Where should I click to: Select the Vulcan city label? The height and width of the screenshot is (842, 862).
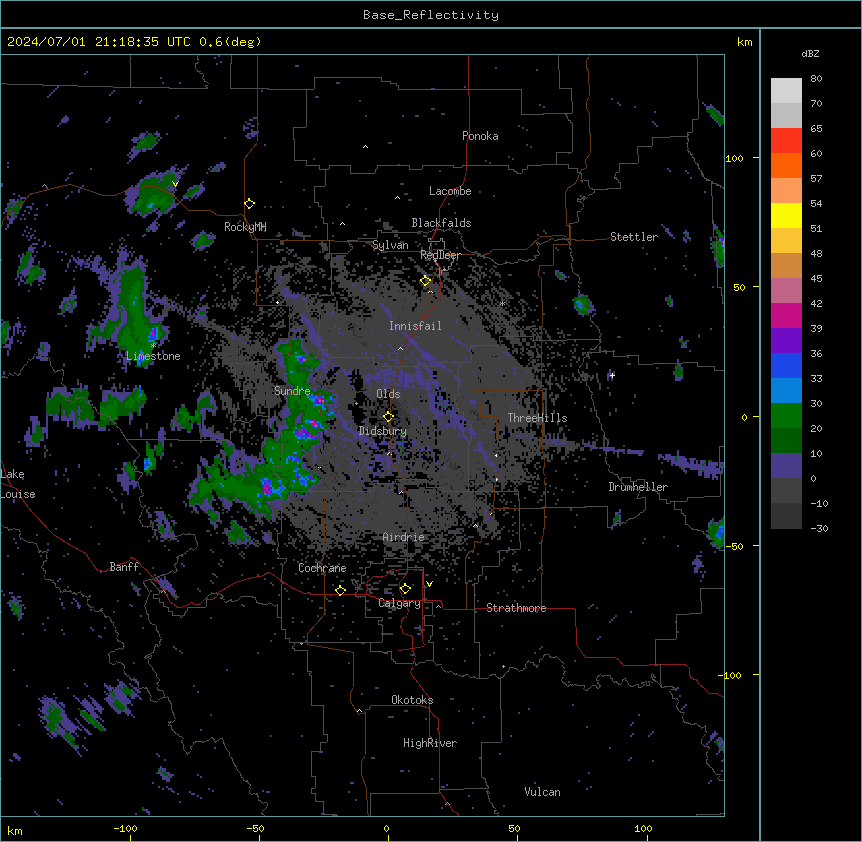coord(542,792)
